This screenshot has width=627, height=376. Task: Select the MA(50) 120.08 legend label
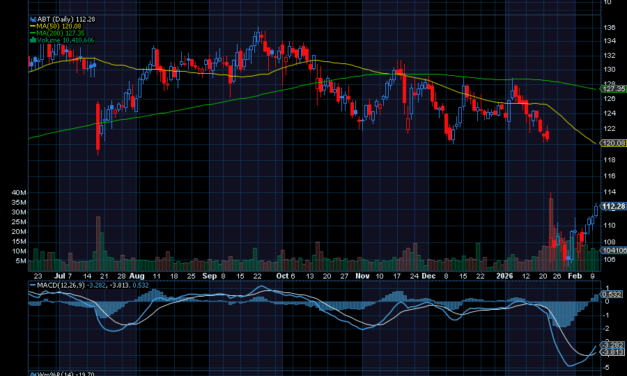click(x=59, y=26)
